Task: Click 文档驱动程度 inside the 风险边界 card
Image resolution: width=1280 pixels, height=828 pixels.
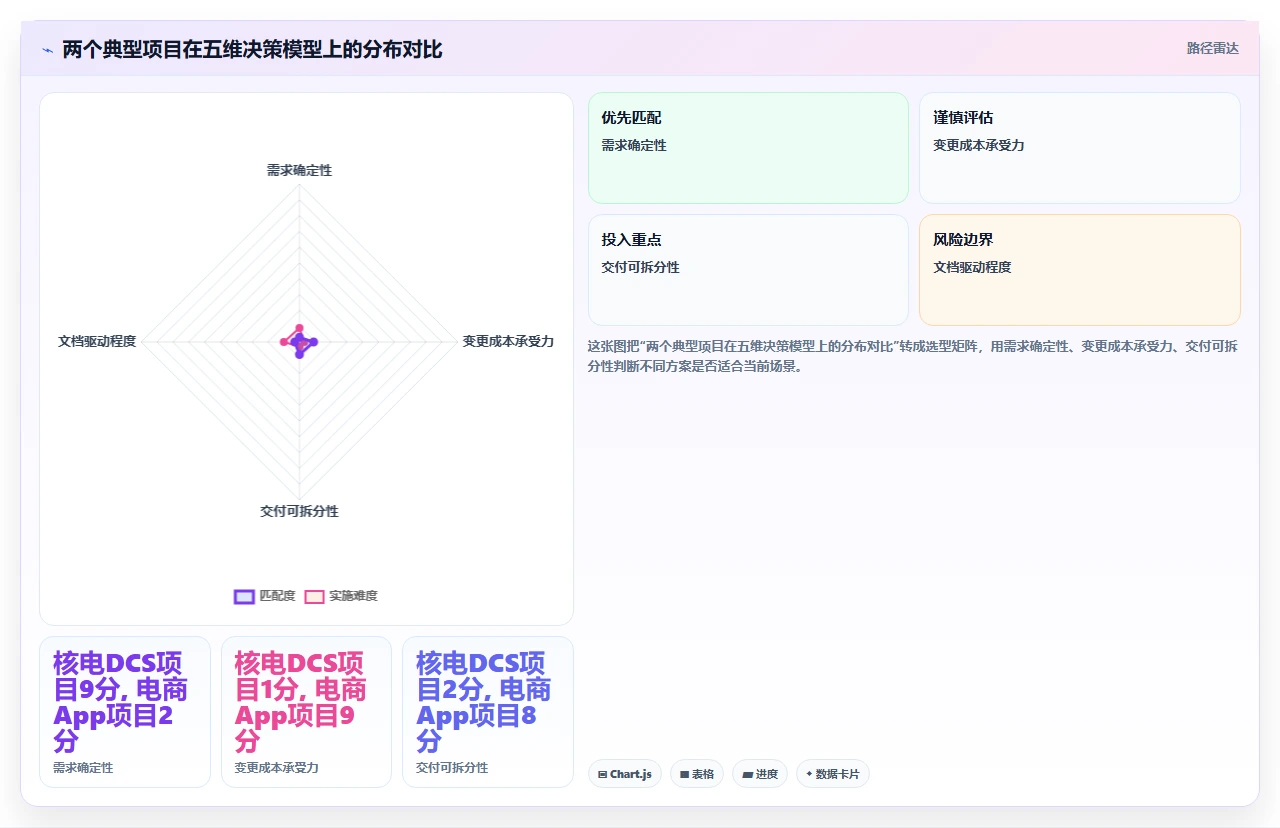Action: [x=972, y=267]
